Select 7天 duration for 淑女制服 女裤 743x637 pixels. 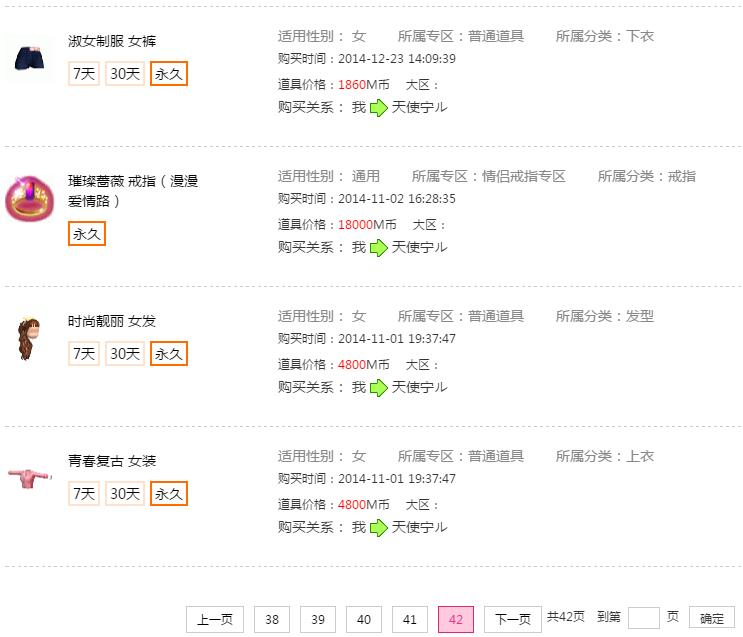tap(84, 73)
